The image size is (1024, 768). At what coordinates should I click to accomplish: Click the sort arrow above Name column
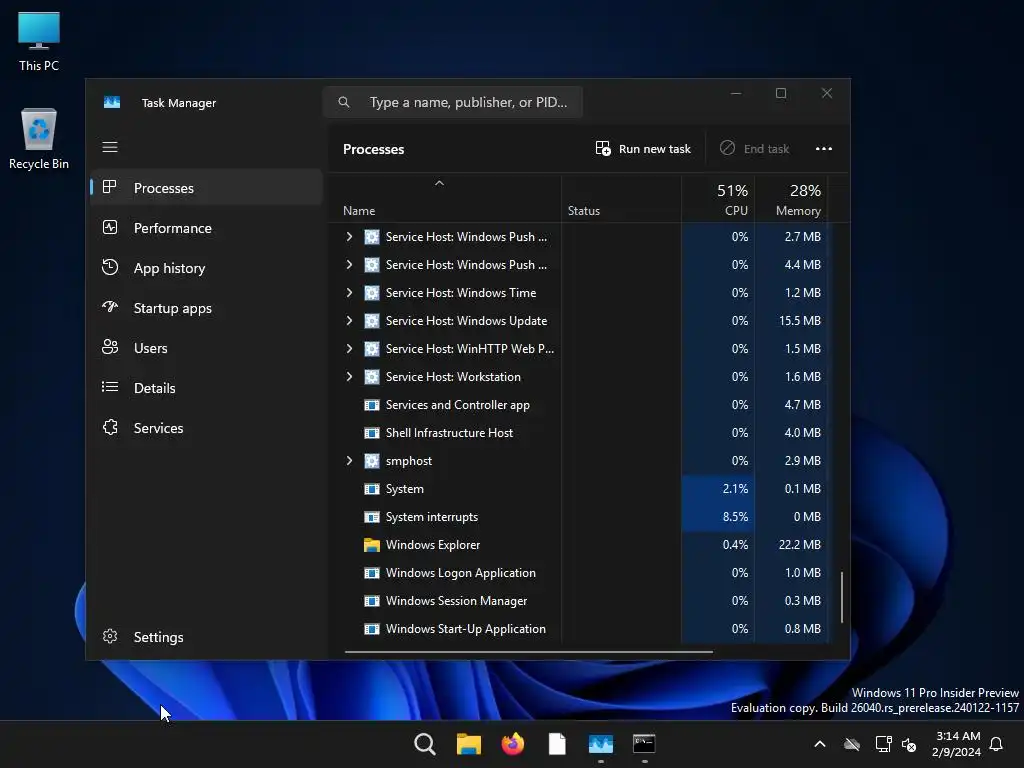(440, 184)
